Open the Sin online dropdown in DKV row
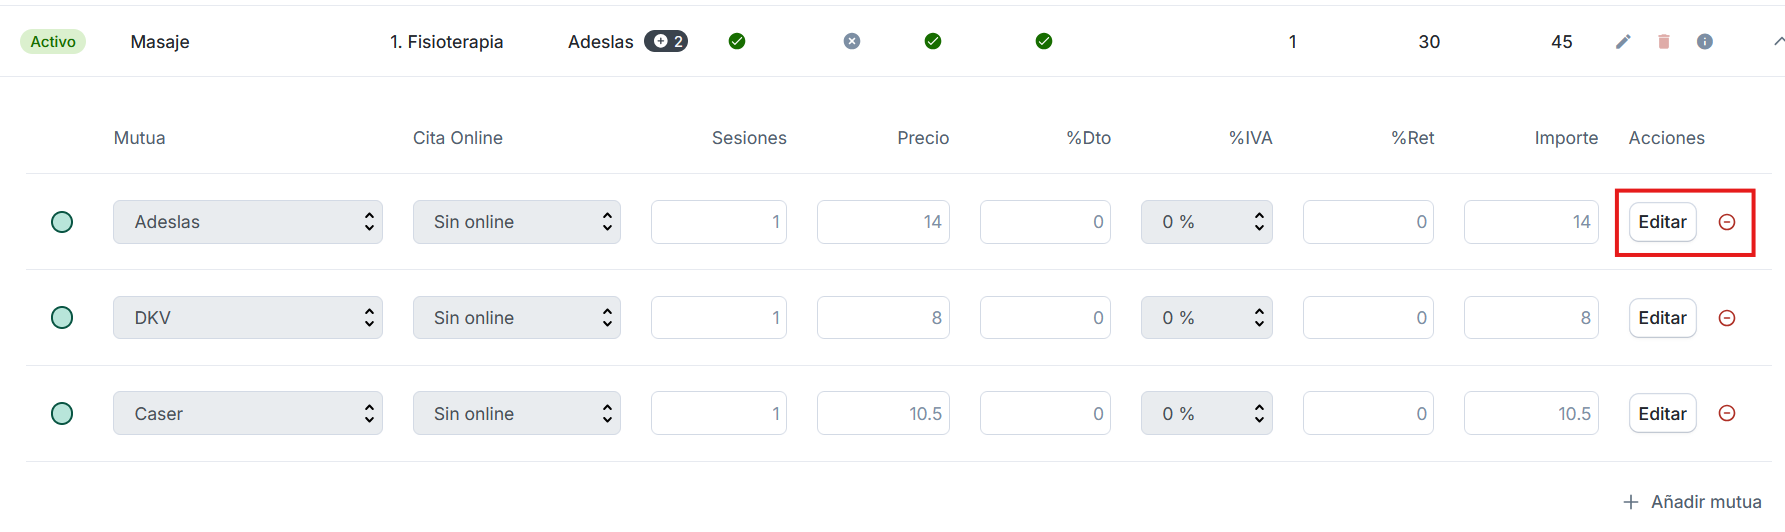 click(x=517, y=318)
